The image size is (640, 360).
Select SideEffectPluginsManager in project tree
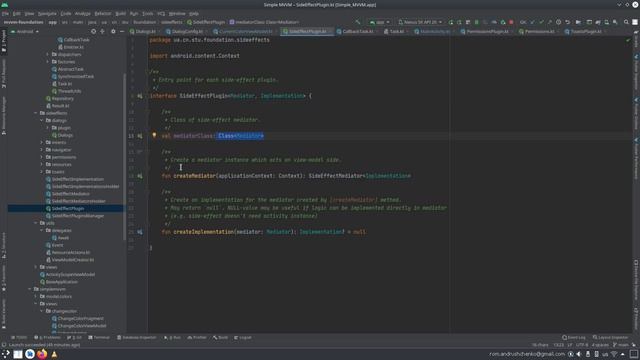click(x=78, y=216)
